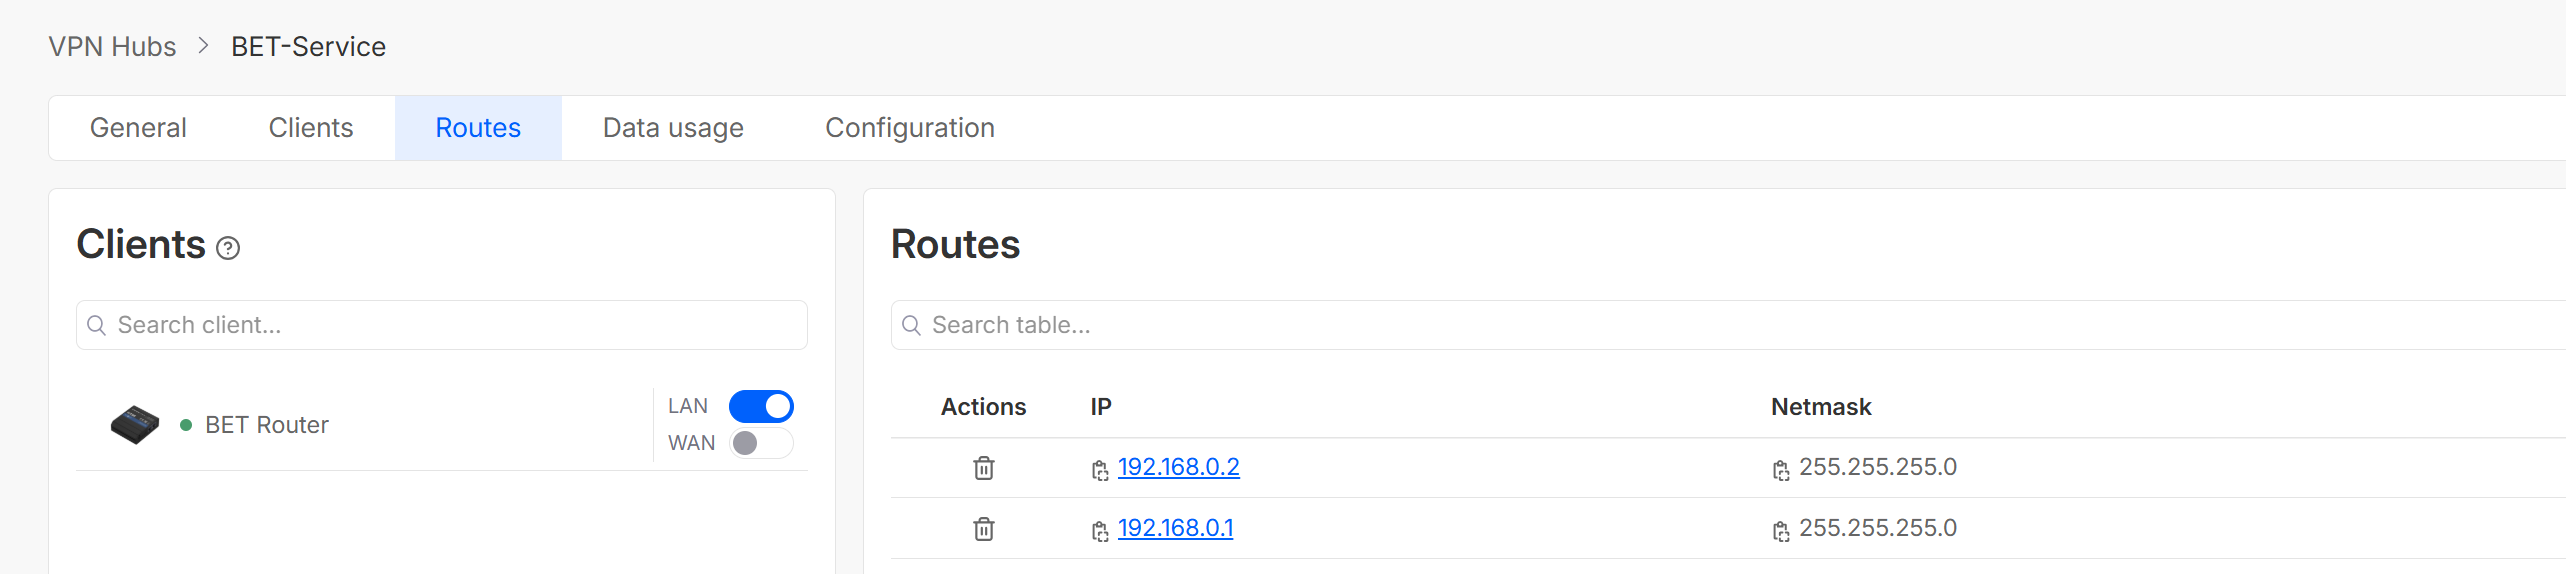The width and height of the screenshot is (2566, 574).
Task: Copy IP address 192.168.0.2
Action: click(x=1100, y=470)
